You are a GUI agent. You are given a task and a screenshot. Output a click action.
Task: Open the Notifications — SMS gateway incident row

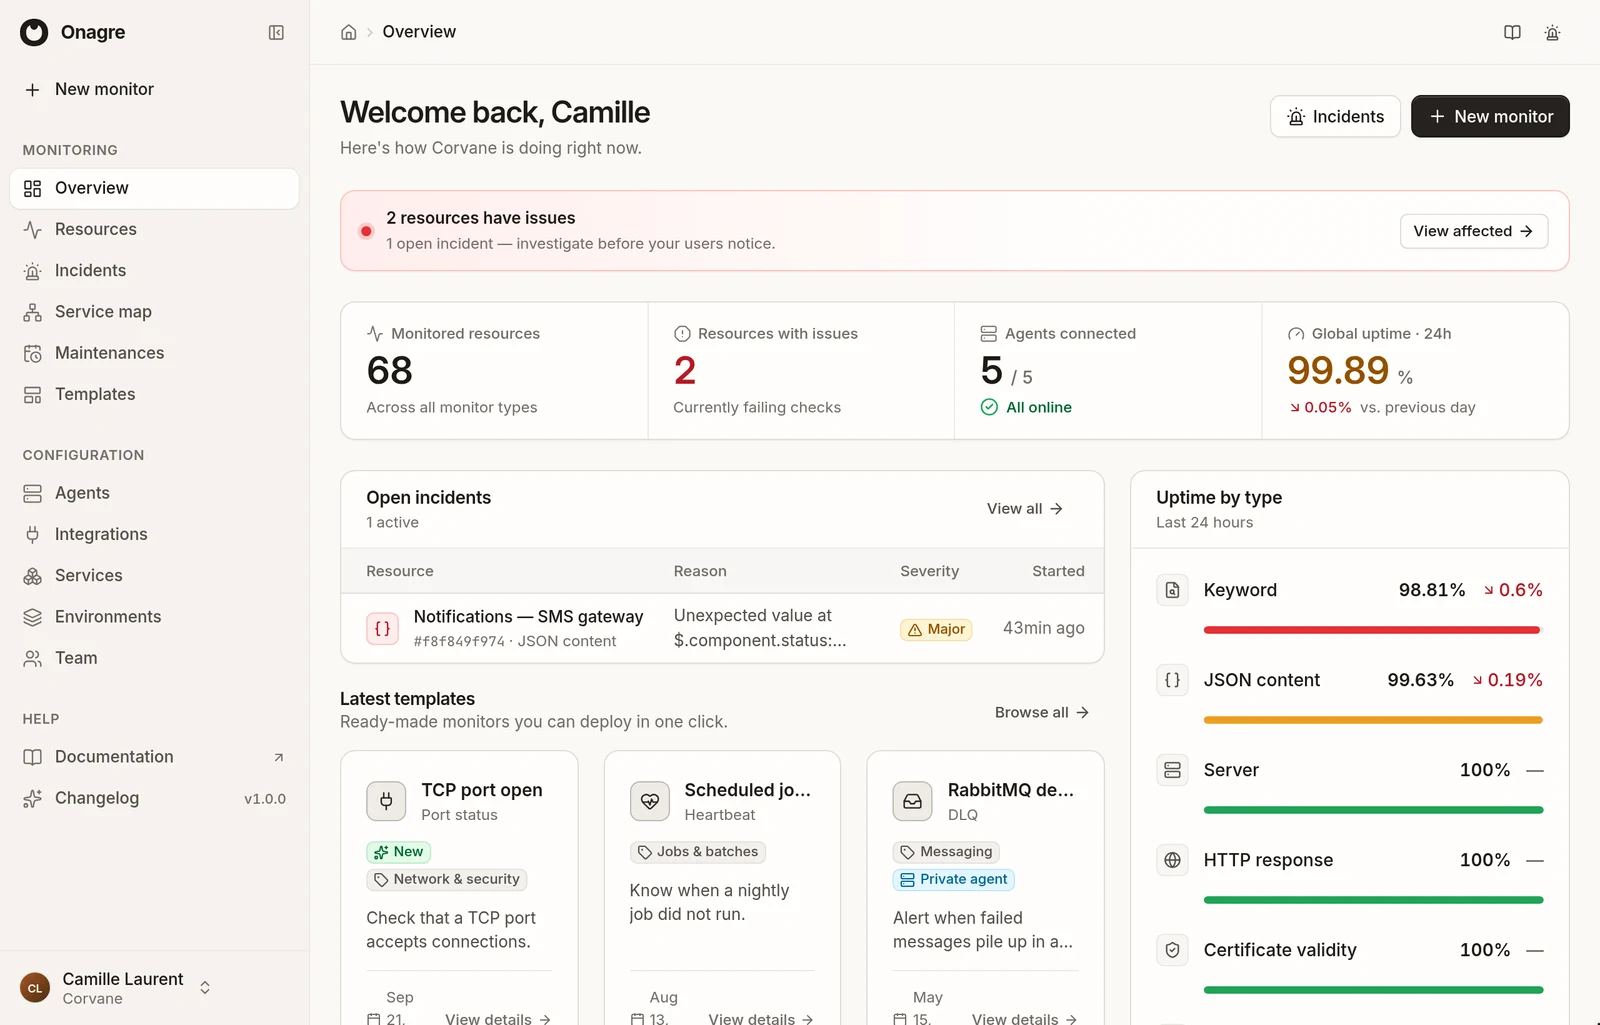pyautogui.click(x=722, y=629)
